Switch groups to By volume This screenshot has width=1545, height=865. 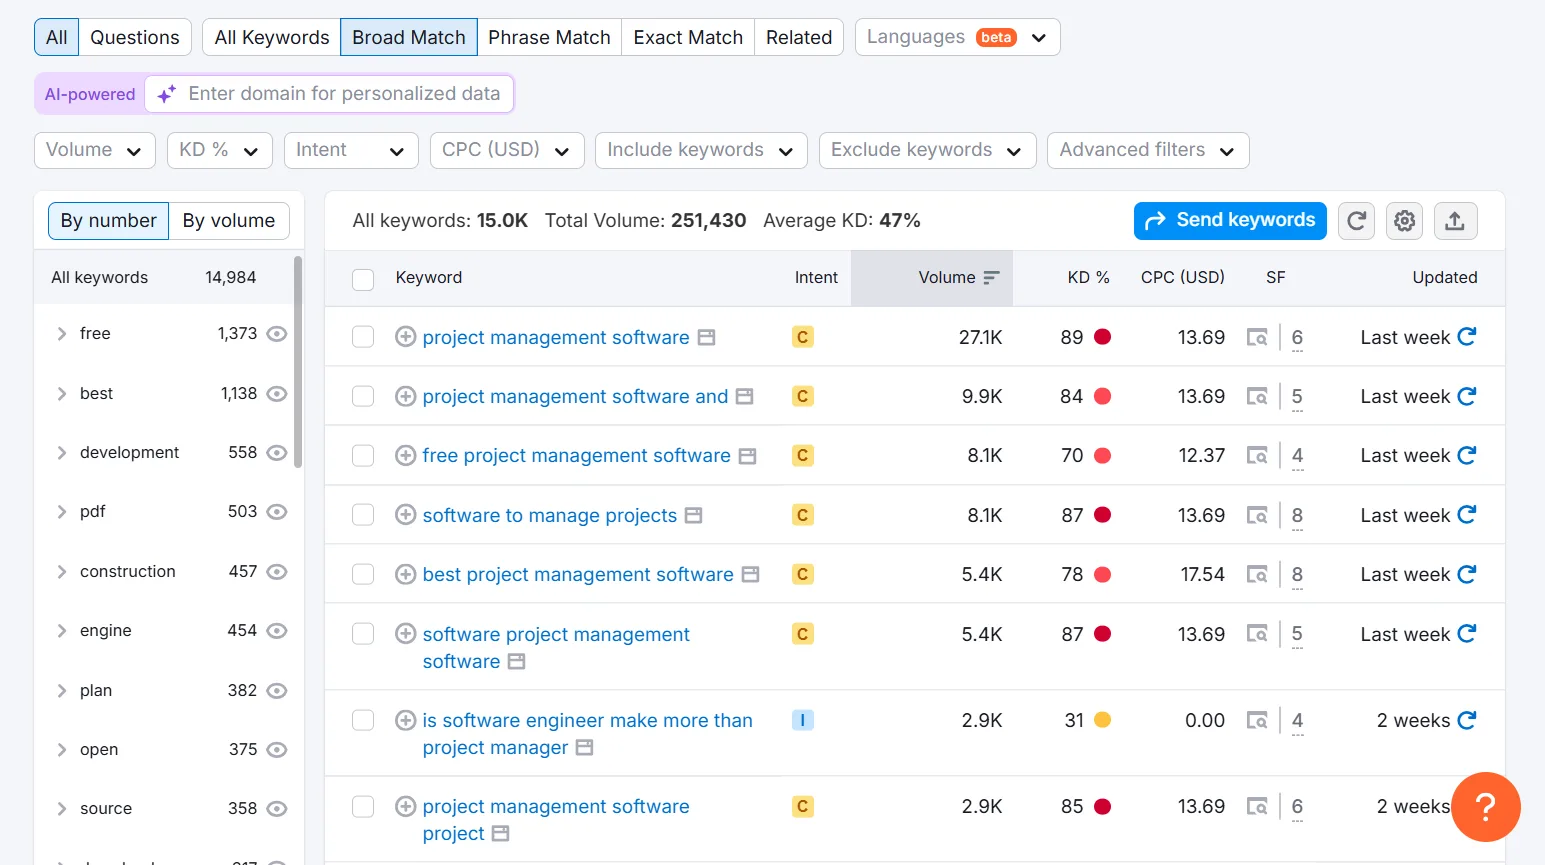pyautogui.click(x=229, y=221)
